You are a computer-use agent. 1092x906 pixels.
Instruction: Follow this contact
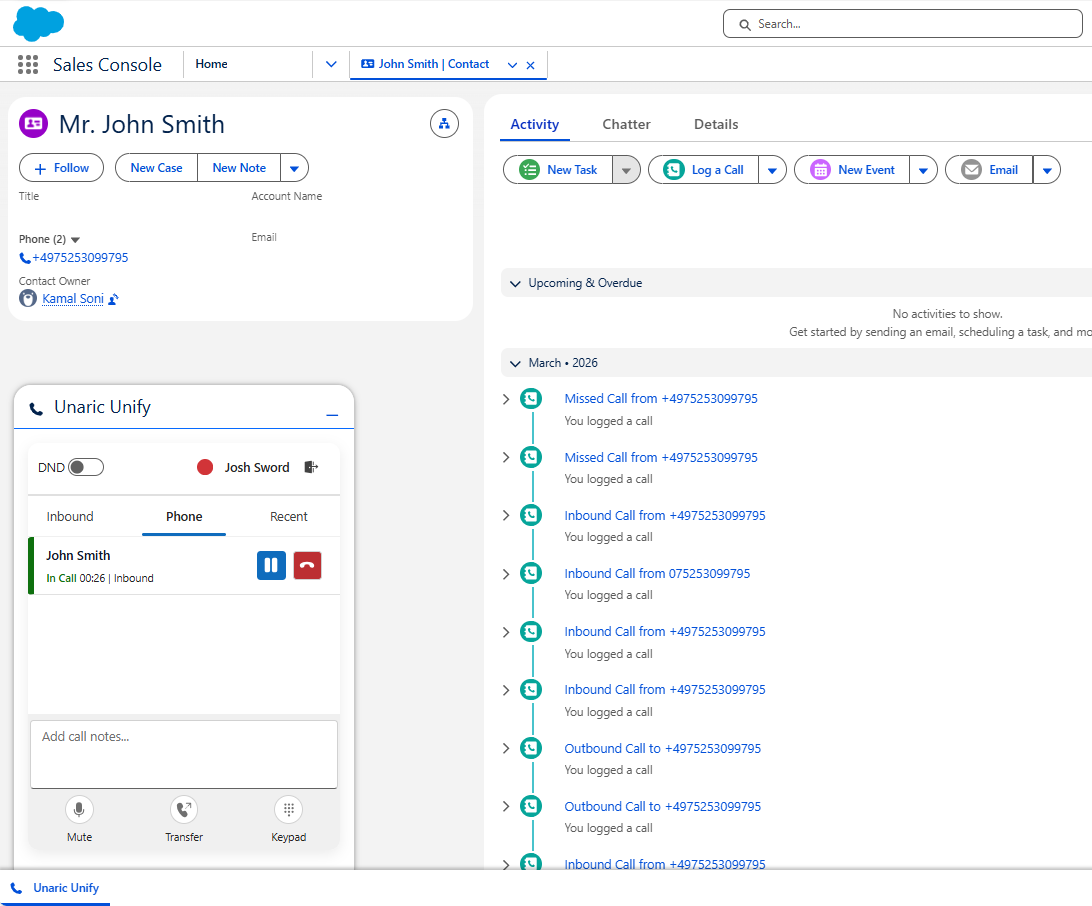61,168
